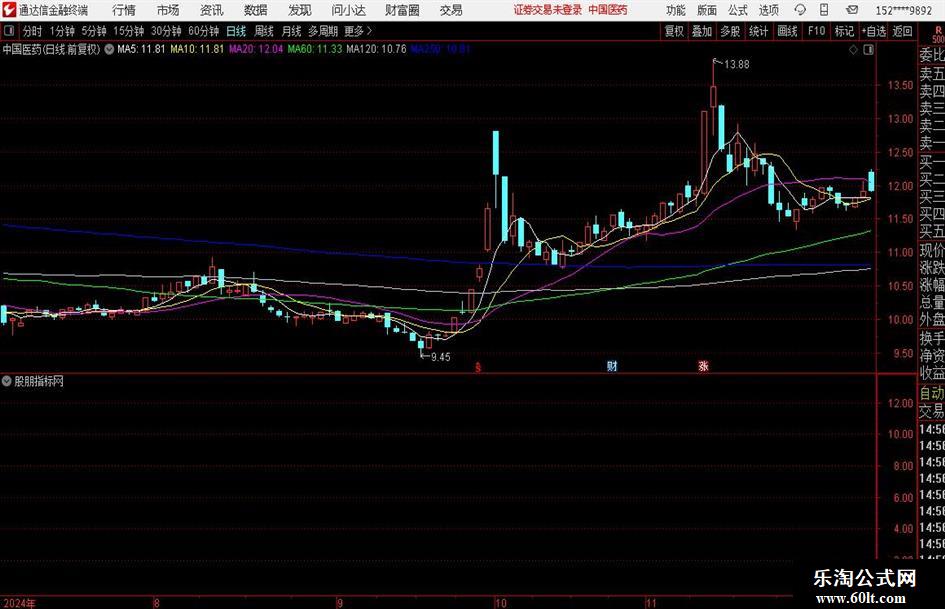Screen dimensions: 945x609
Task: Open the mail envelope icon
Action: coord(852,10)
